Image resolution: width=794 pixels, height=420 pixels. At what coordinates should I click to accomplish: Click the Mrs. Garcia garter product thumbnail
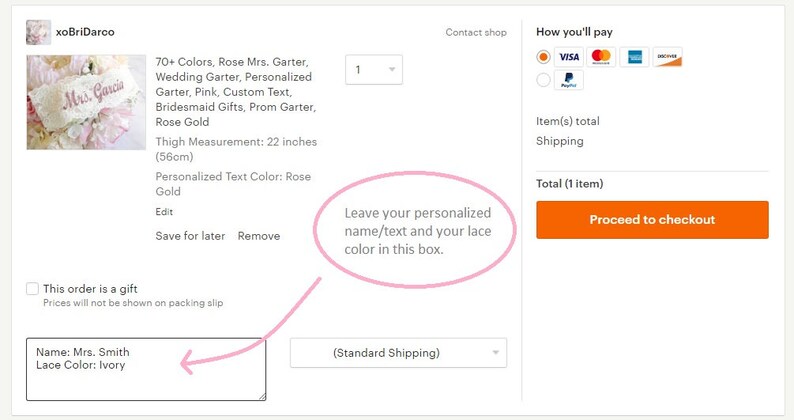coord(86,102)
